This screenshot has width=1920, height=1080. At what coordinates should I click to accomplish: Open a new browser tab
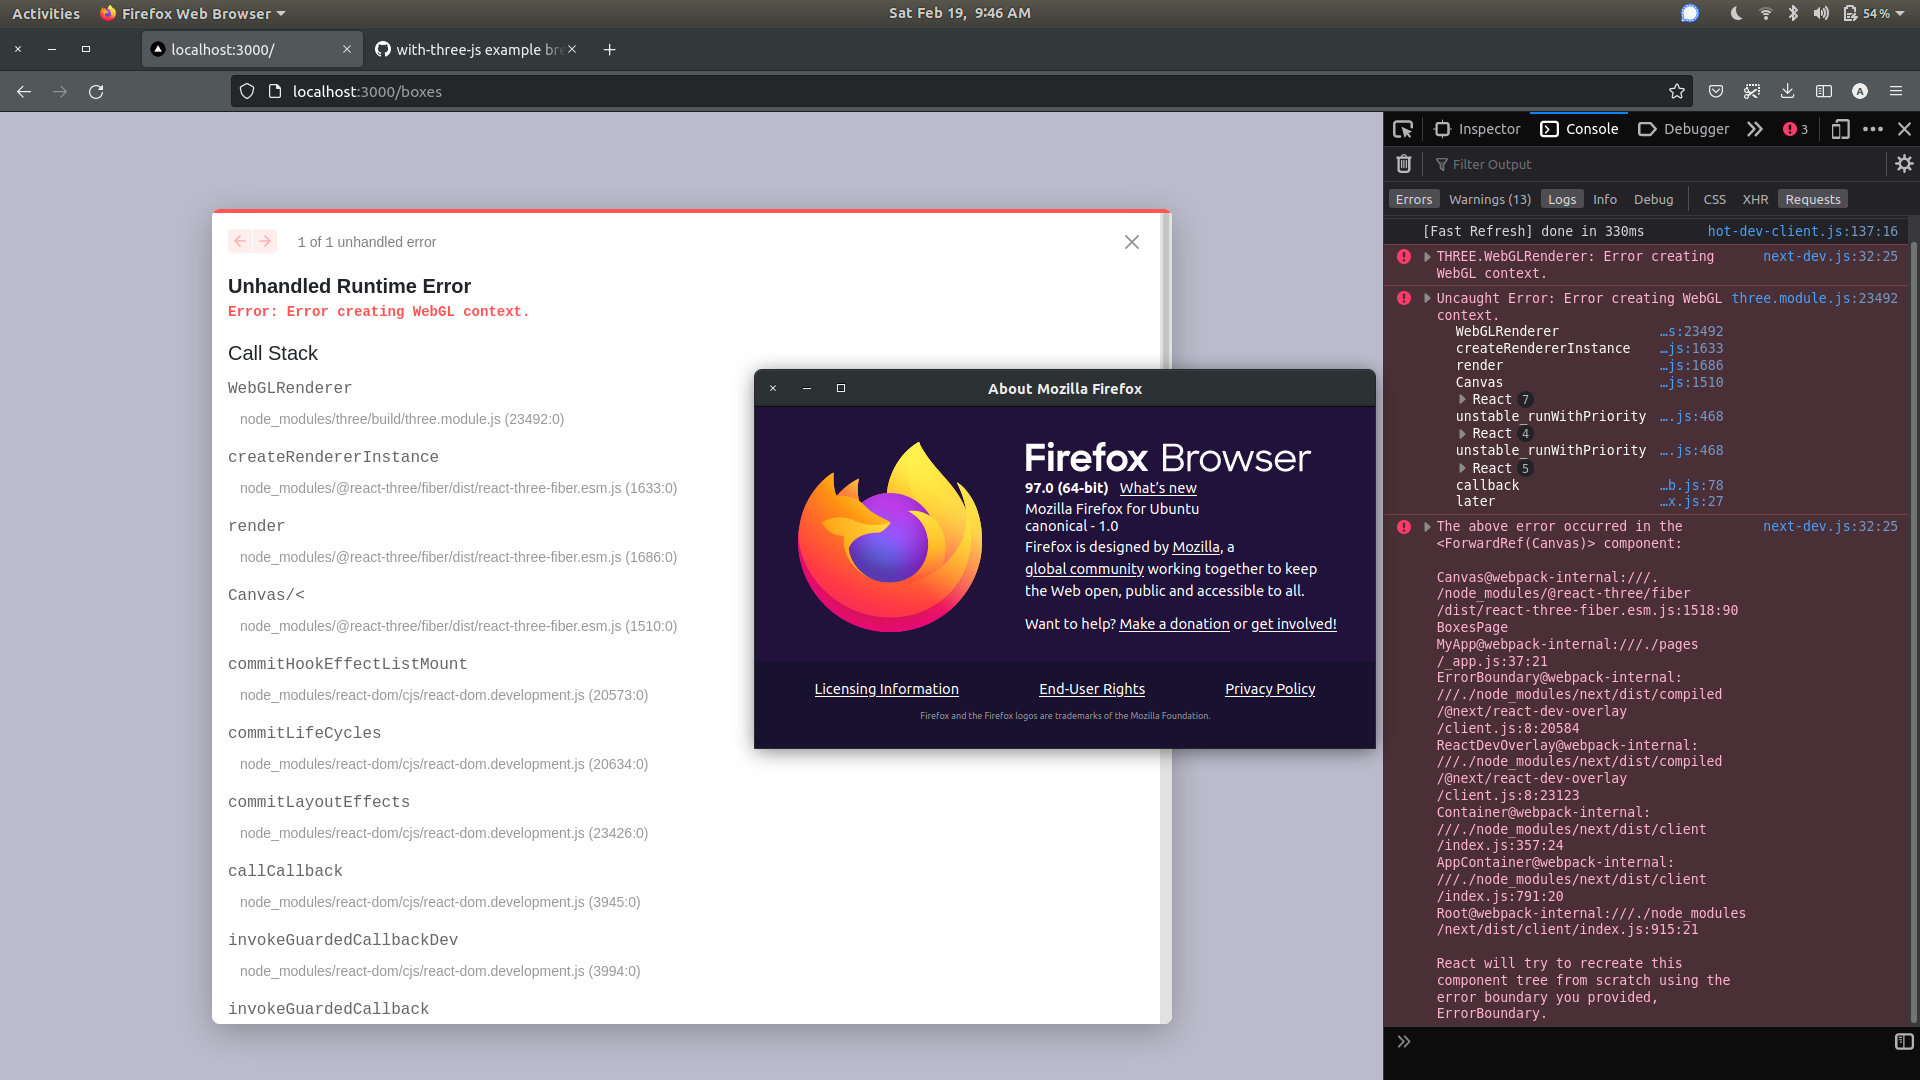tap(609, 49)
